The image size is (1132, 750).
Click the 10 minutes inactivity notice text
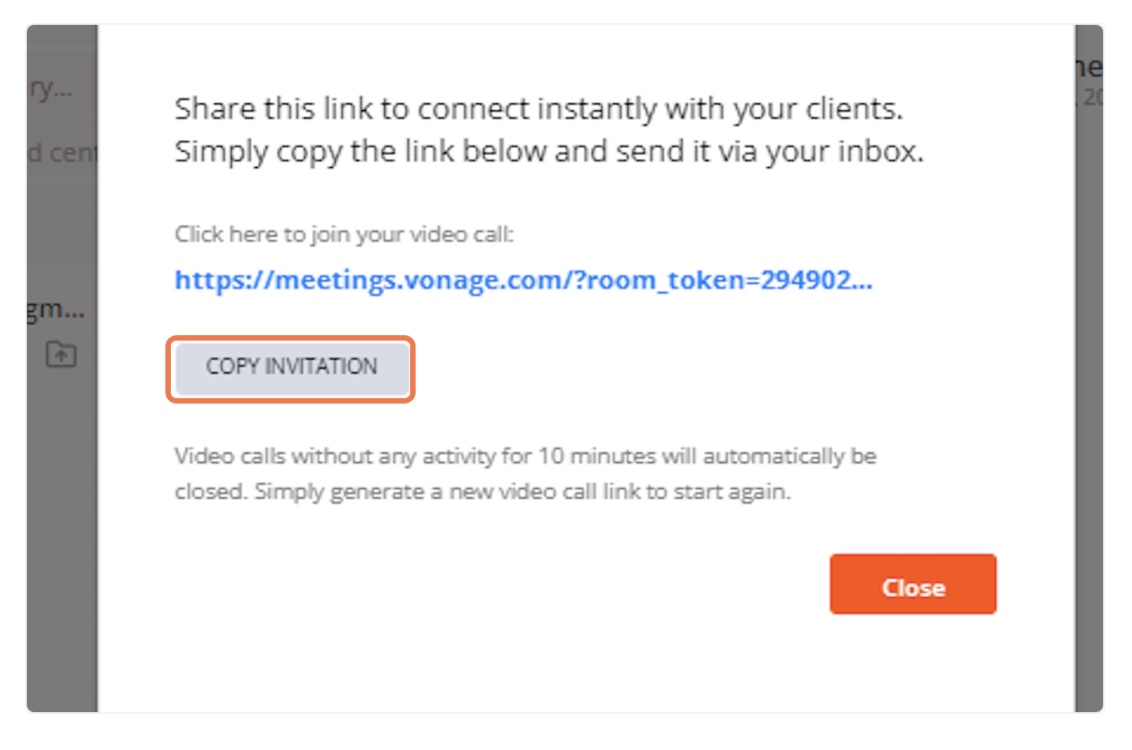(x=526, y=456)
